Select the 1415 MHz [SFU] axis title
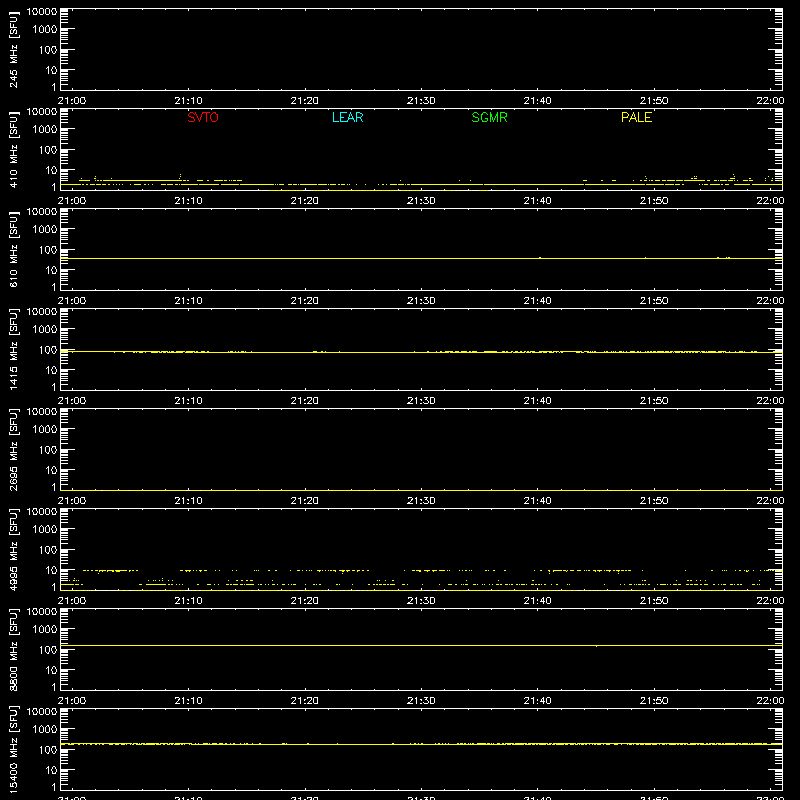The height and width of the screenshot is (800, 800). point(13,349)
